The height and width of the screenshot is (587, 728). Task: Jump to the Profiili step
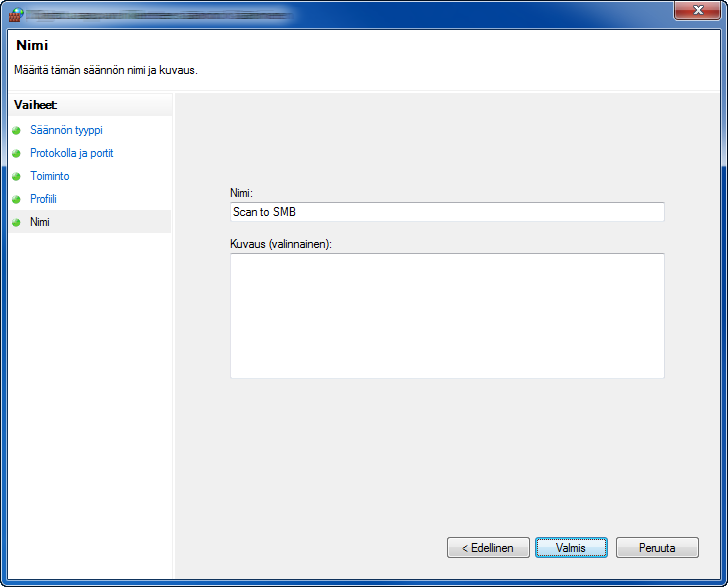point(43,199)
